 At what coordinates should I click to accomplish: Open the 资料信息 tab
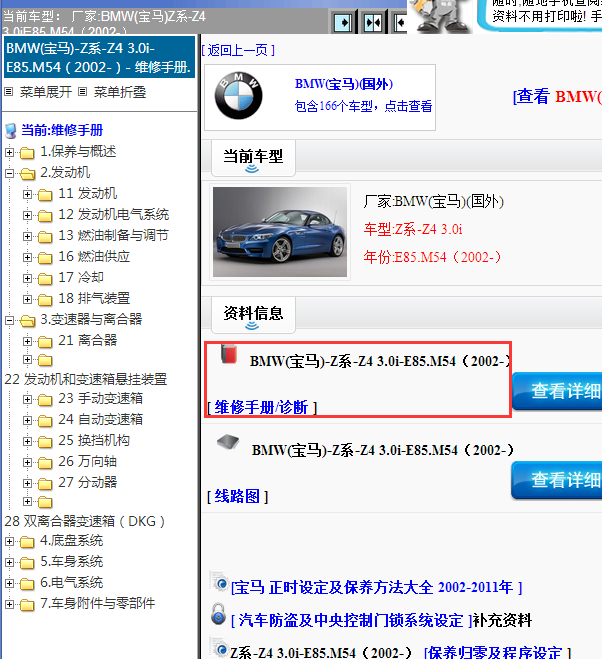(253, 315)
